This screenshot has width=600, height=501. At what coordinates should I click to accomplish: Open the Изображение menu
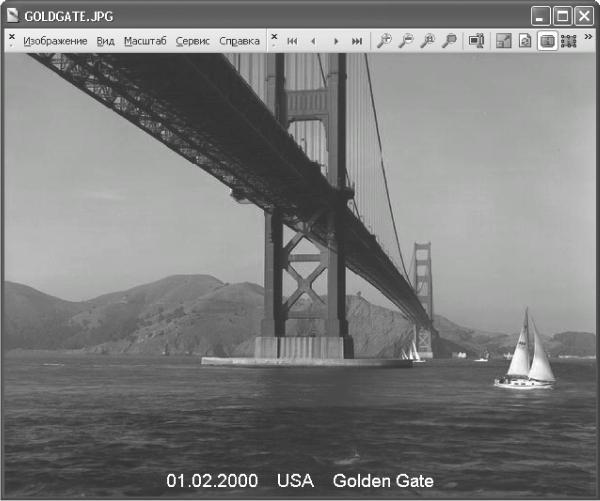(x=55, y=41)
